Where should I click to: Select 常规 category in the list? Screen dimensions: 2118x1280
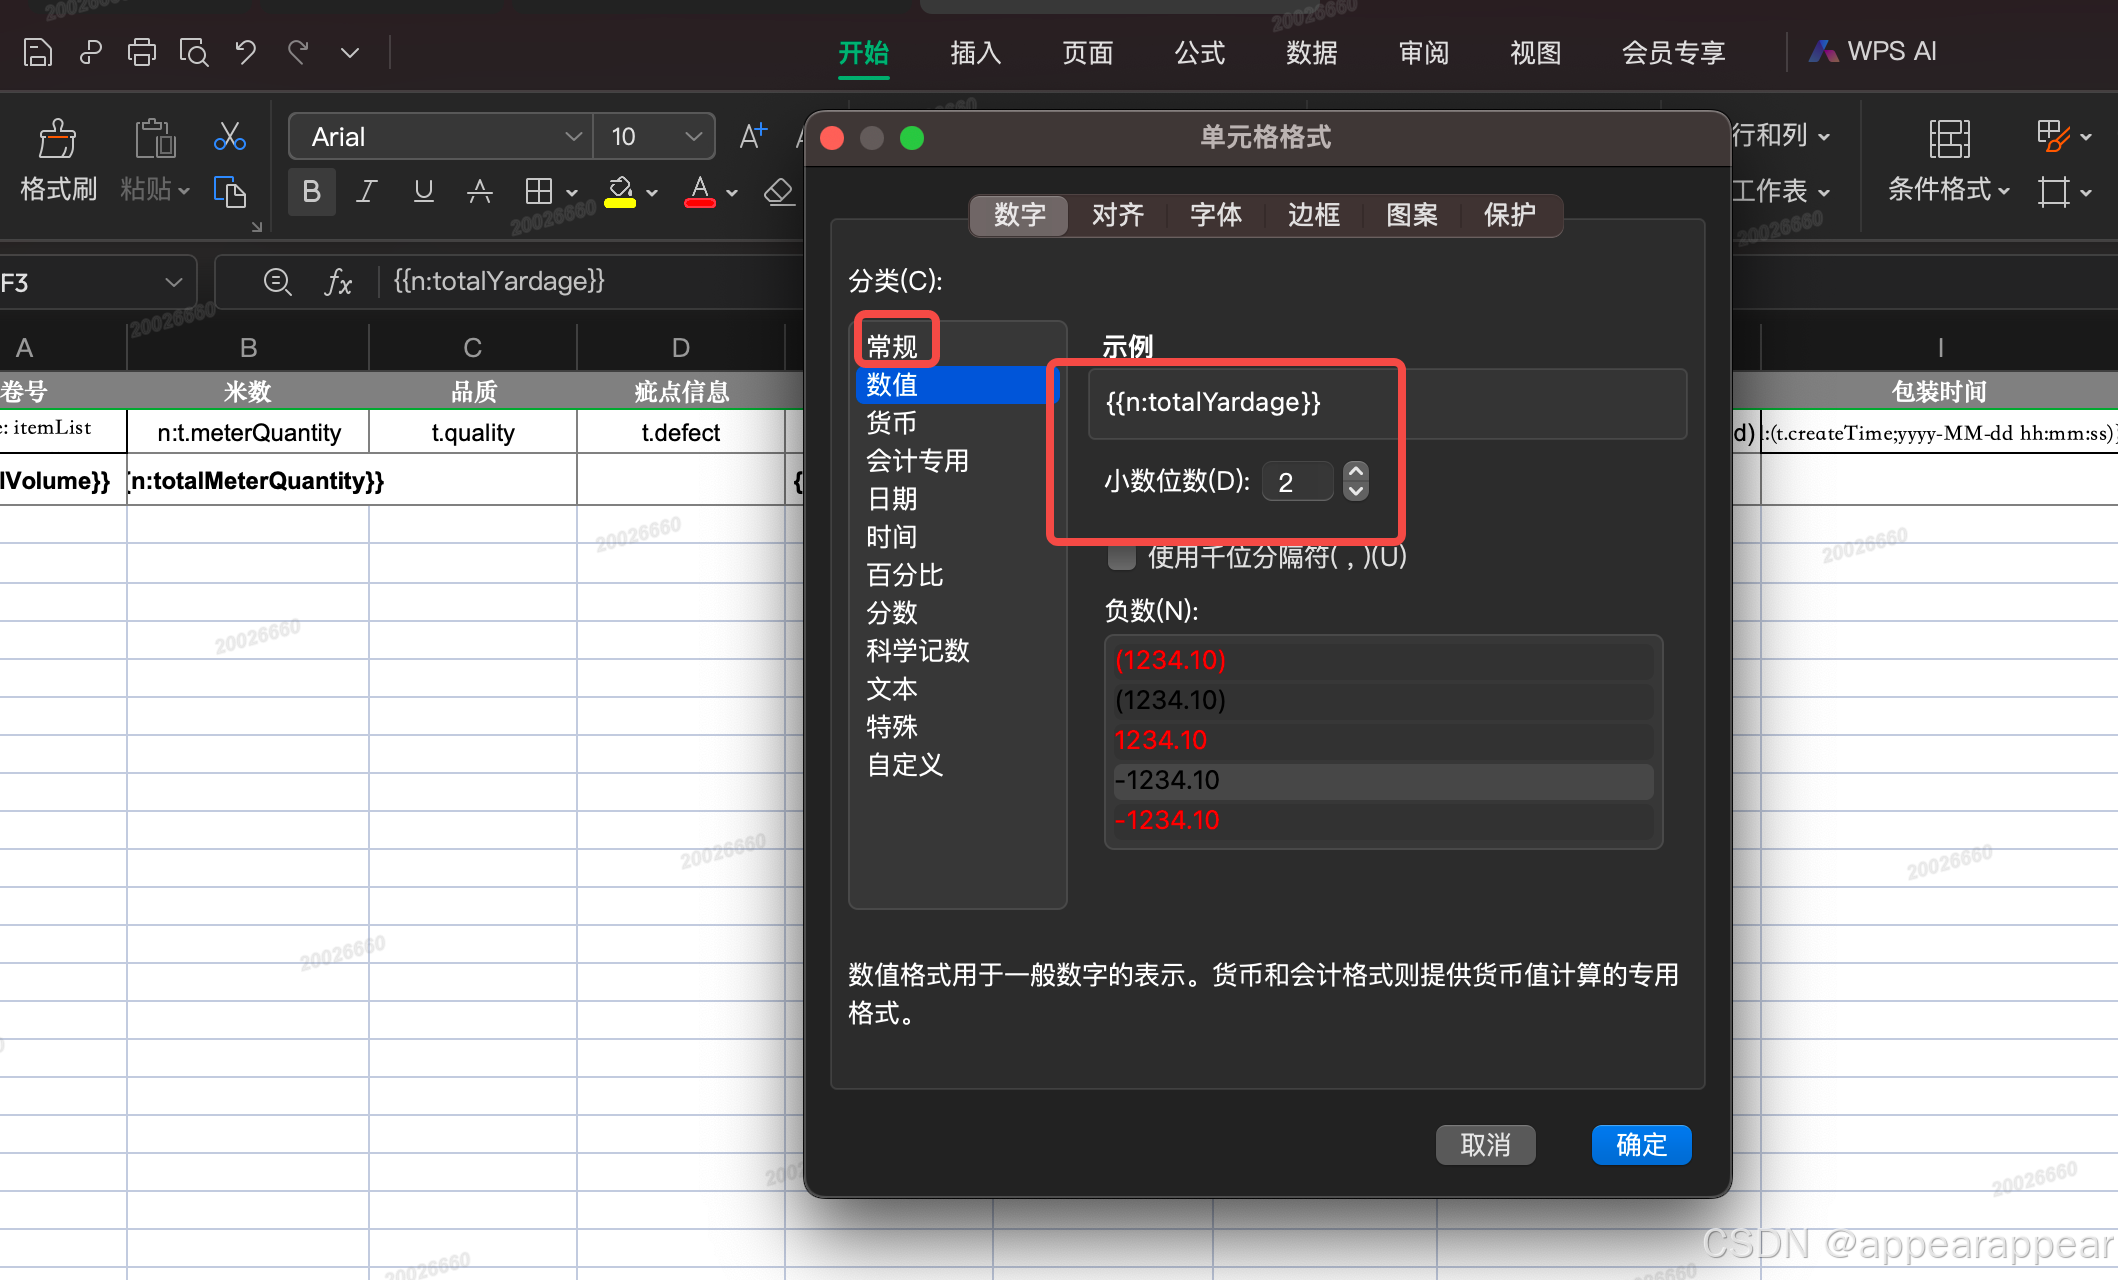coord(892,346)
